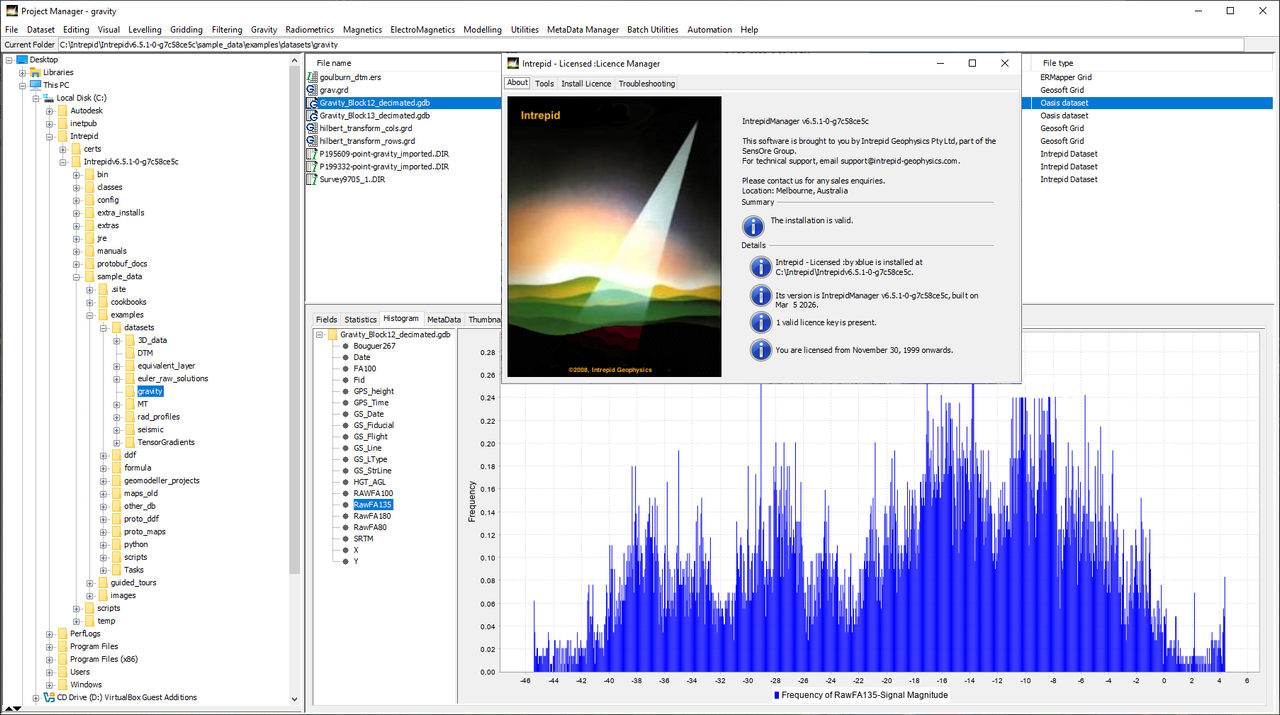Click the This PC icon in tree

coord(35,85)
